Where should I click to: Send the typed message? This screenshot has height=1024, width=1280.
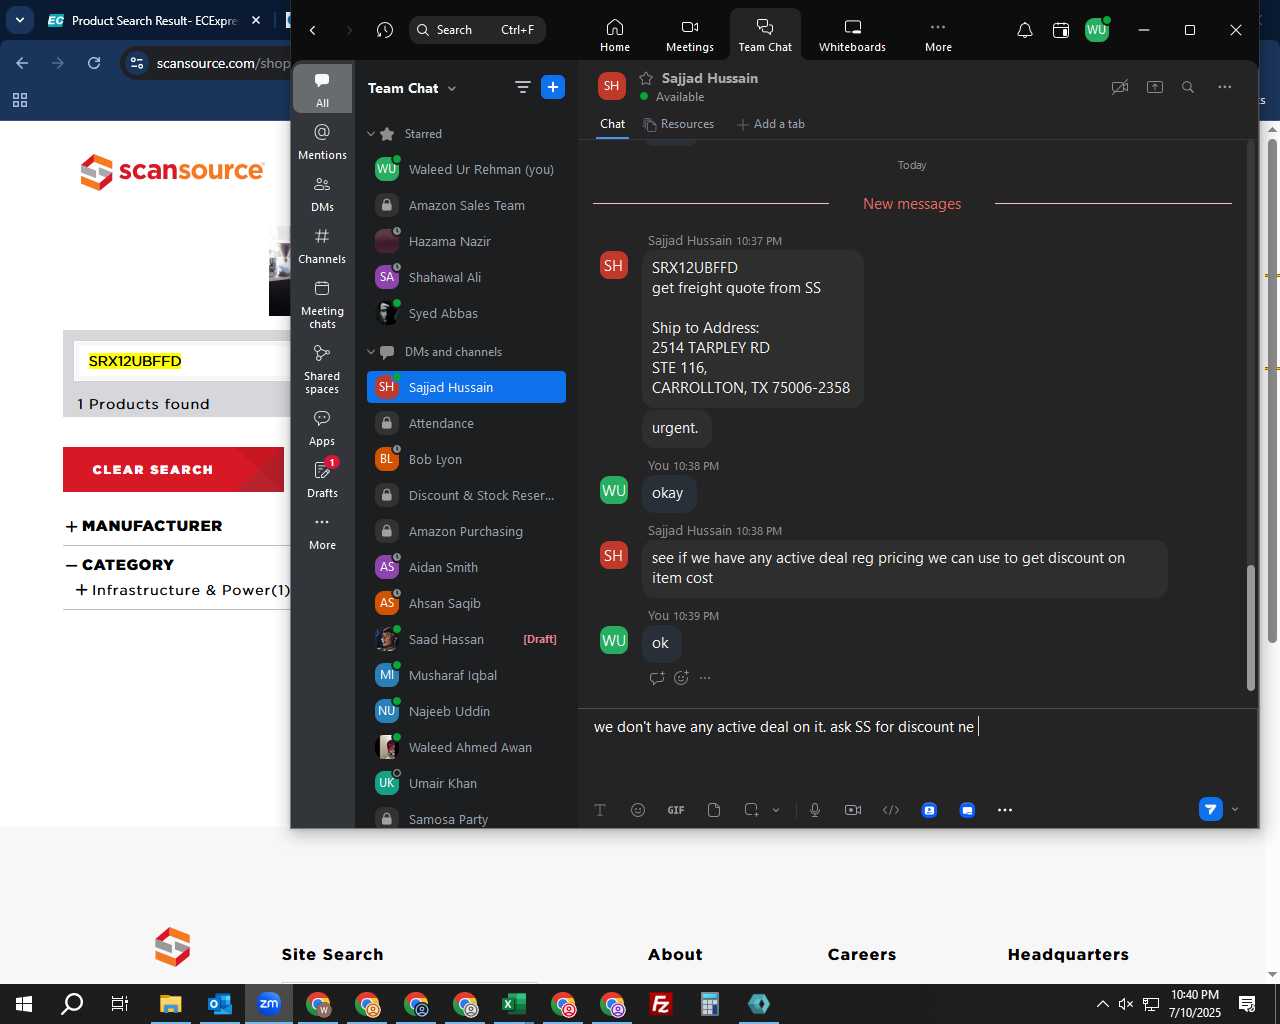pos(1210,809)
